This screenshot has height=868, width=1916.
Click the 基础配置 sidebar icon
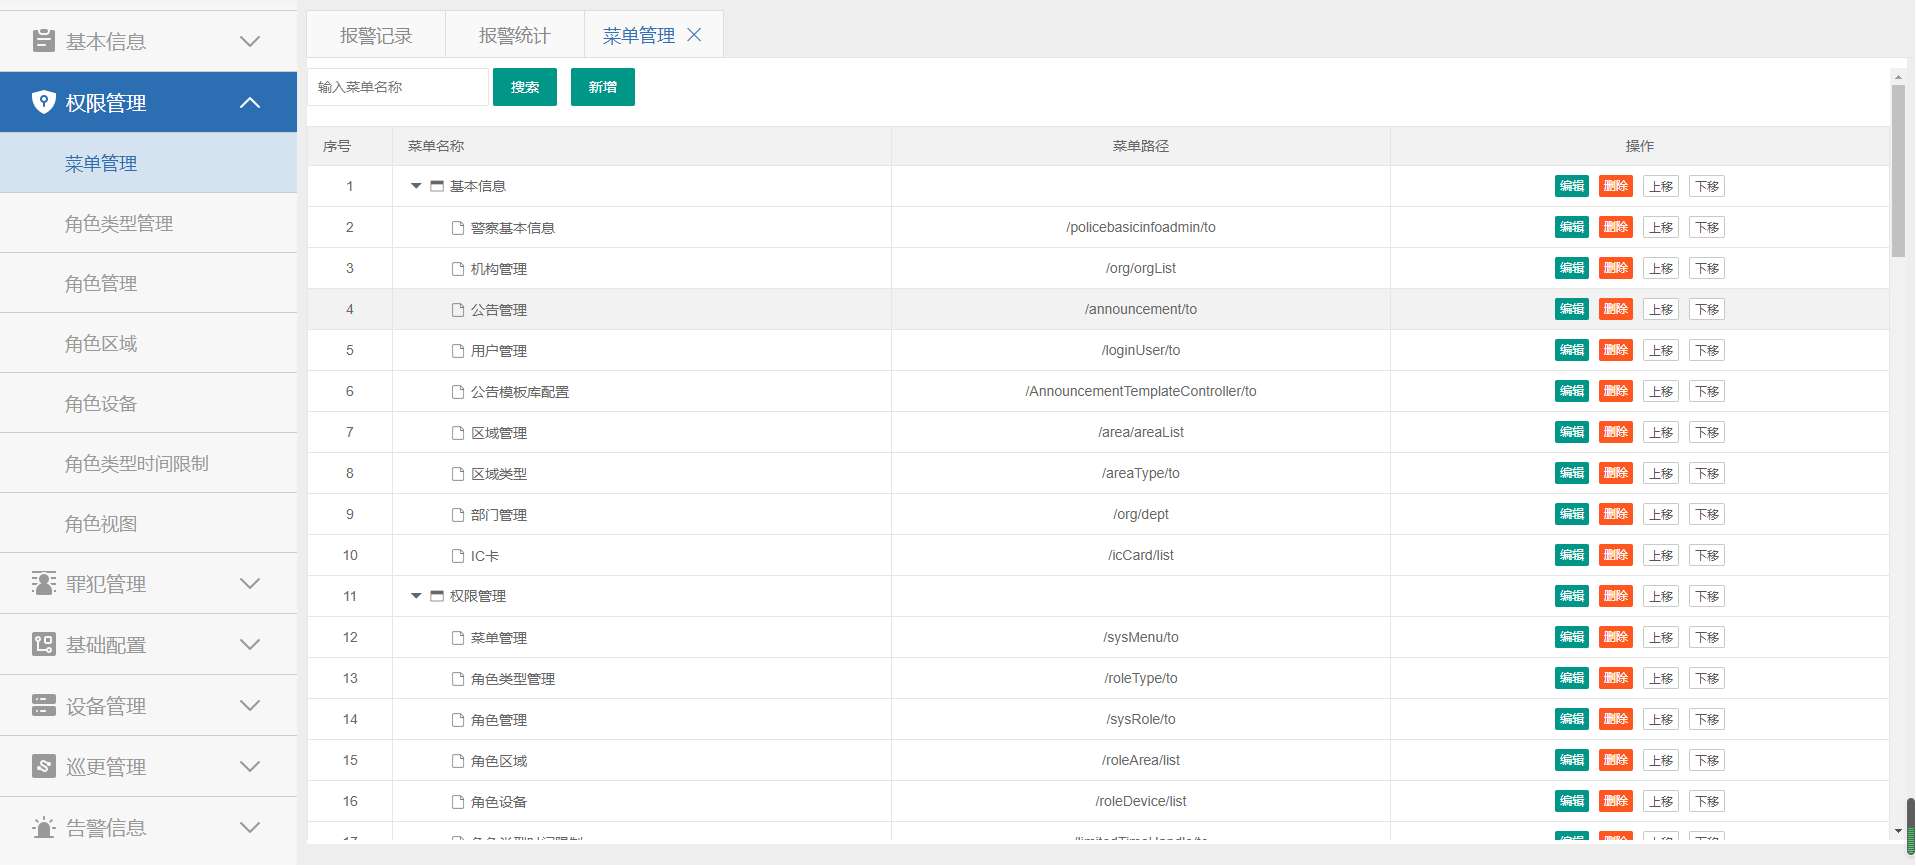pos(44,645)
